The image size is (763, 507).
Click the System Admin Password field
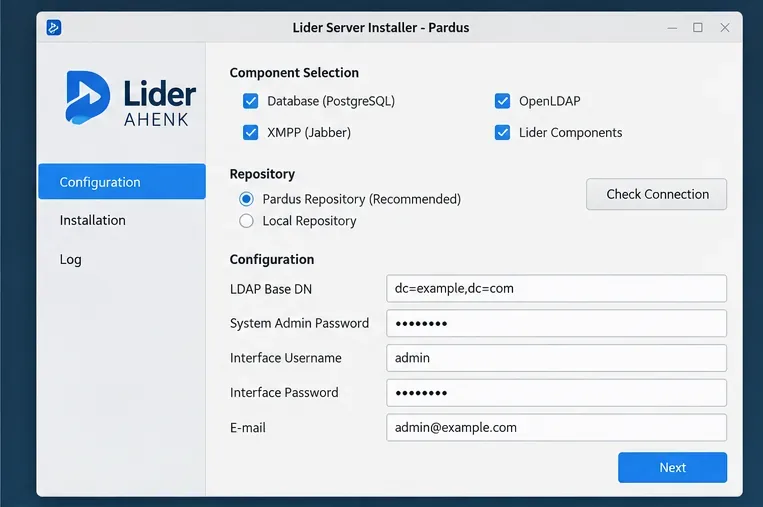556,323
